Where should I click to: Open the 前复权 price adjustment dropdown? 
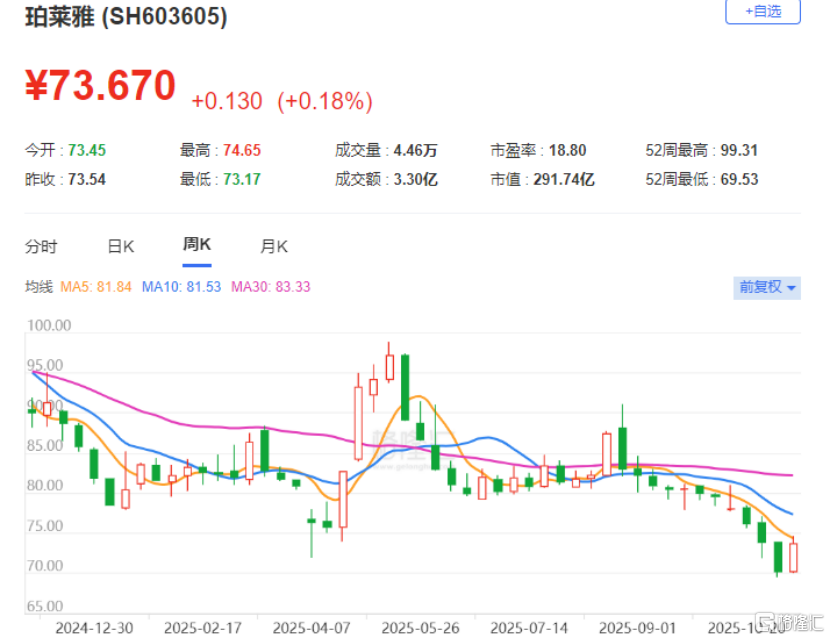[x=767, y=287]
